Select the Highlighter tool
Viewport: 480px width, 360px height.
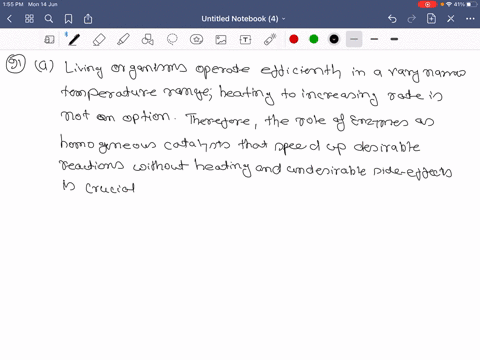coord(123,40)
